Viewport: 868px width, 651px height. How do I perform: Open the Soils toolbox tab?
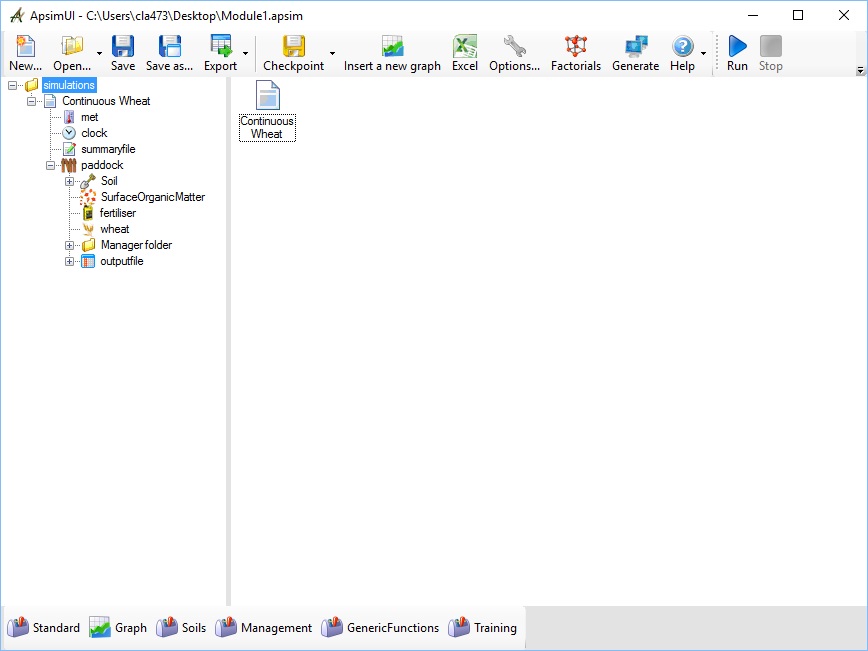tap(181, 627)
